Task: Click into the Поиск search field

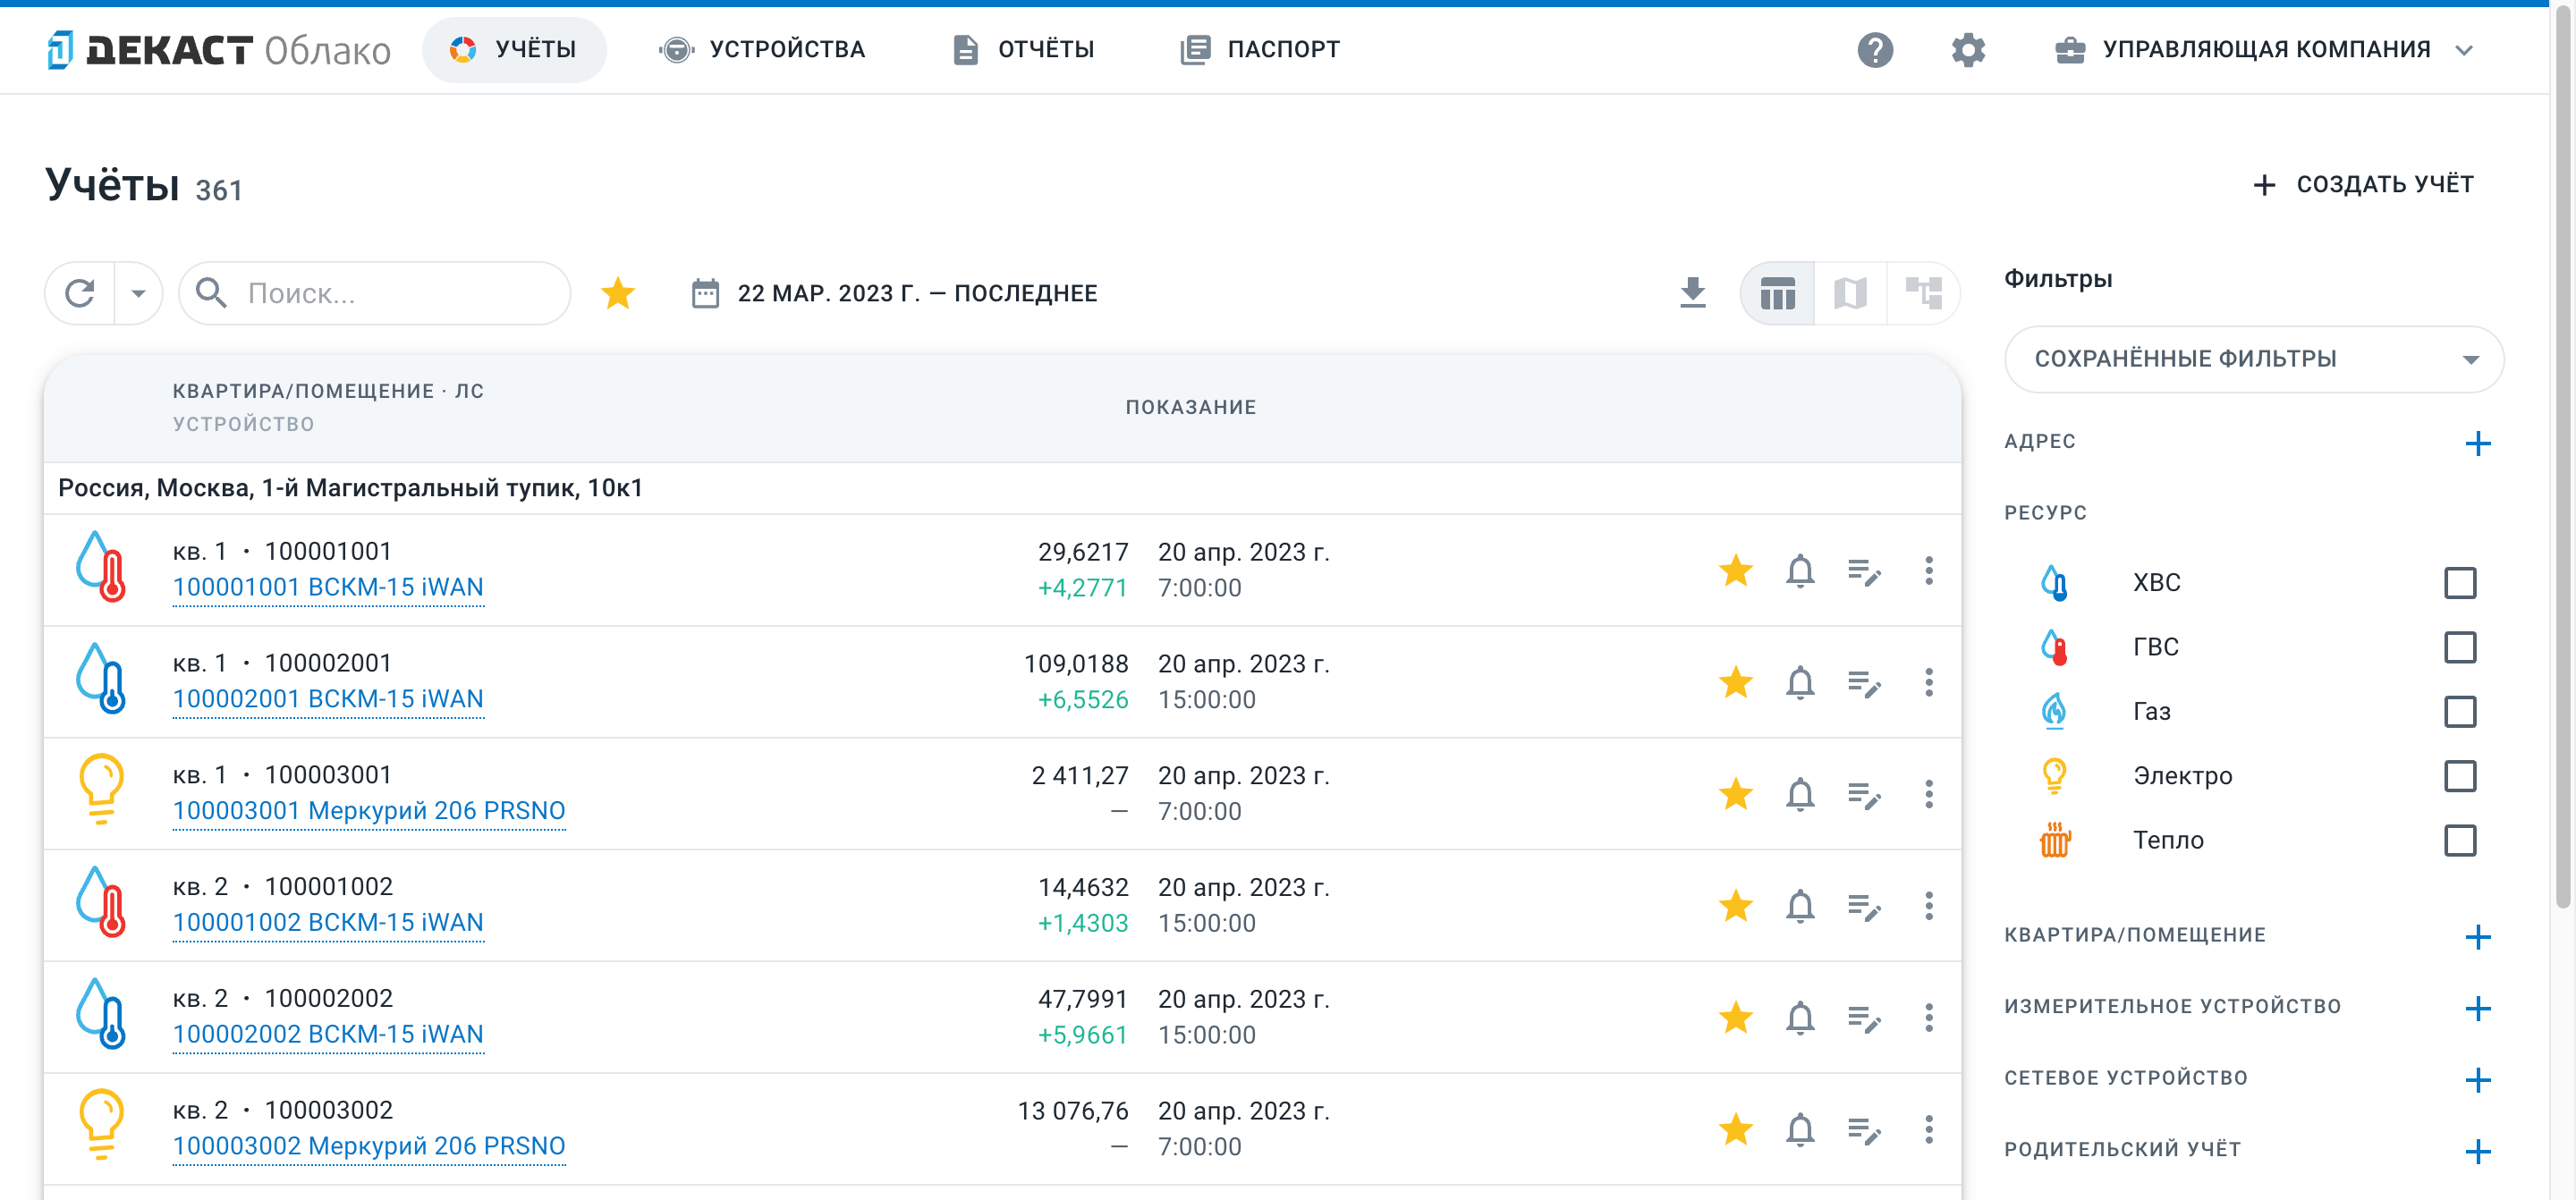Action: [x=375, y=293]
